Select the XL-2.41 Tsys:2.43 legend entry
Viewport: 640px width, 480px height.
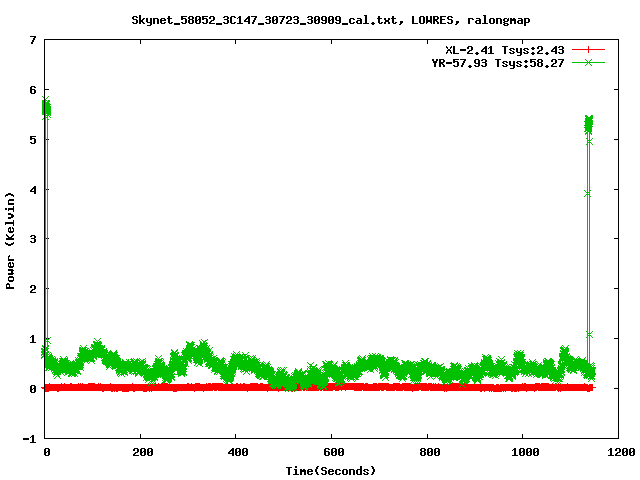[504, 50]
